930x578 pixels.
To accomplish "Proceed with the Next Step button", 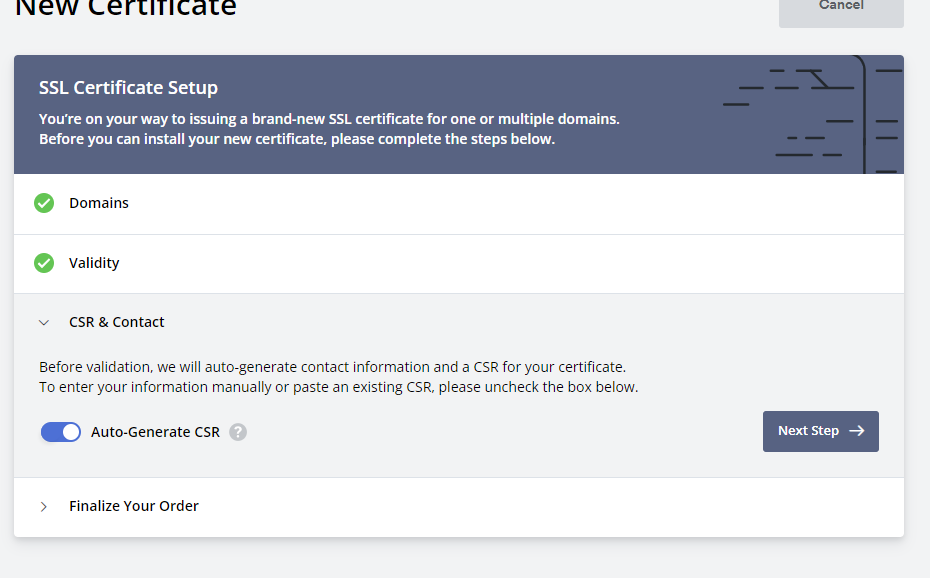I will coord(820,431).
